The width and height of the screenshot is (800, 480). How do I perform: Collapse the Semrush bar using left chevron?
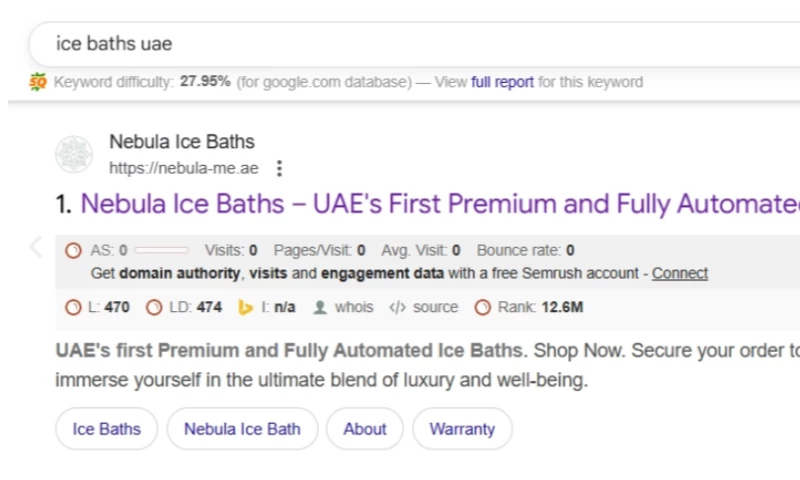pos(35,247)
